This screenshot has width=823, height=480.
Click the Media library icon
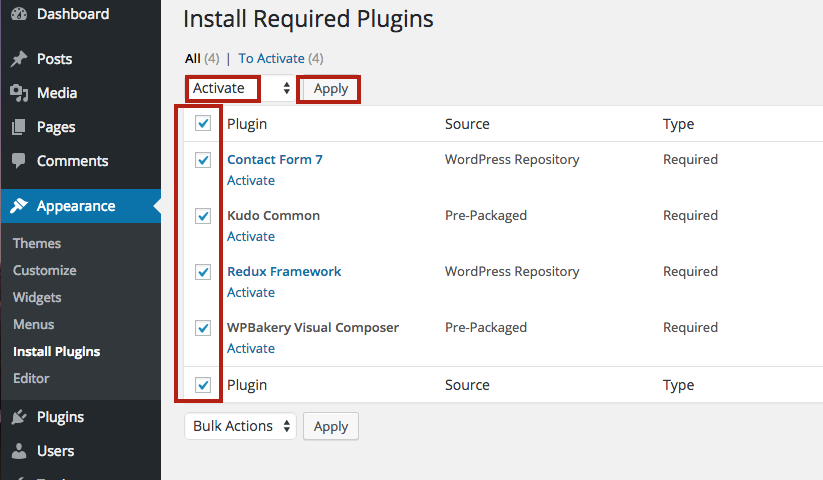pyautogui.click(x=19, y=93)
